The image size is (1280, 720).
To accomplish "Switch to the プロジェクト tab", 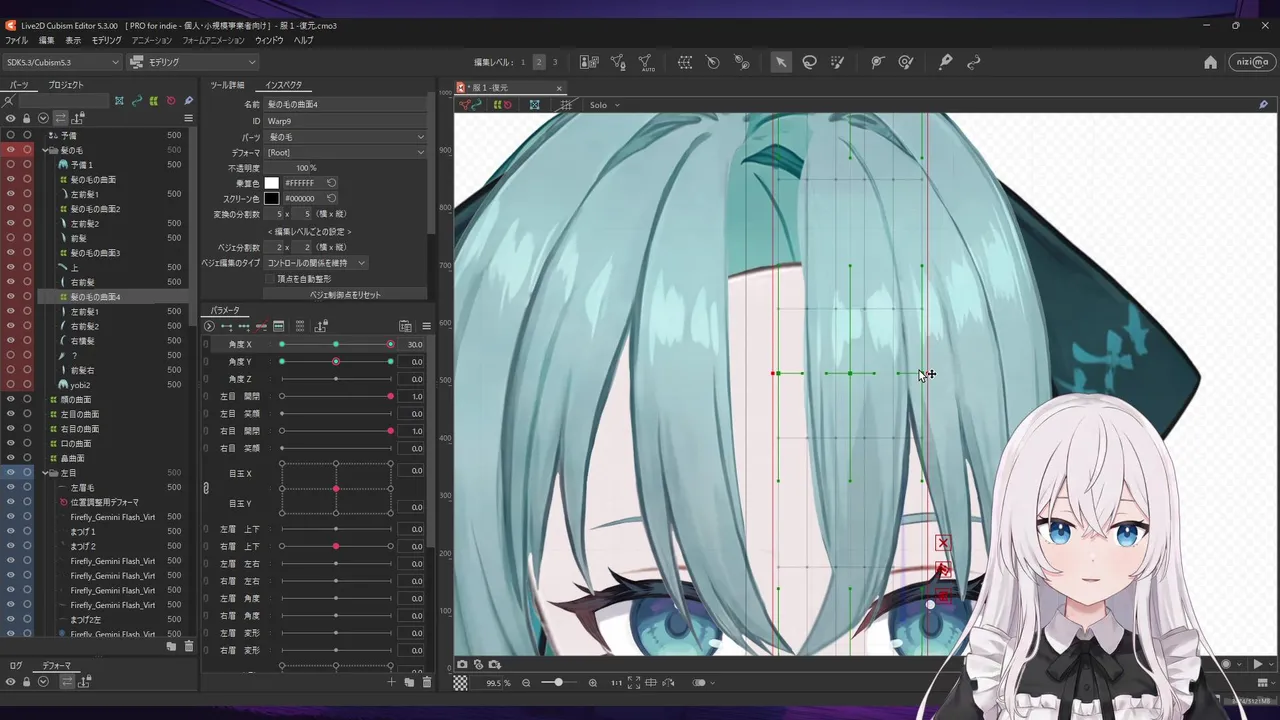I will (x=66, y=85).
